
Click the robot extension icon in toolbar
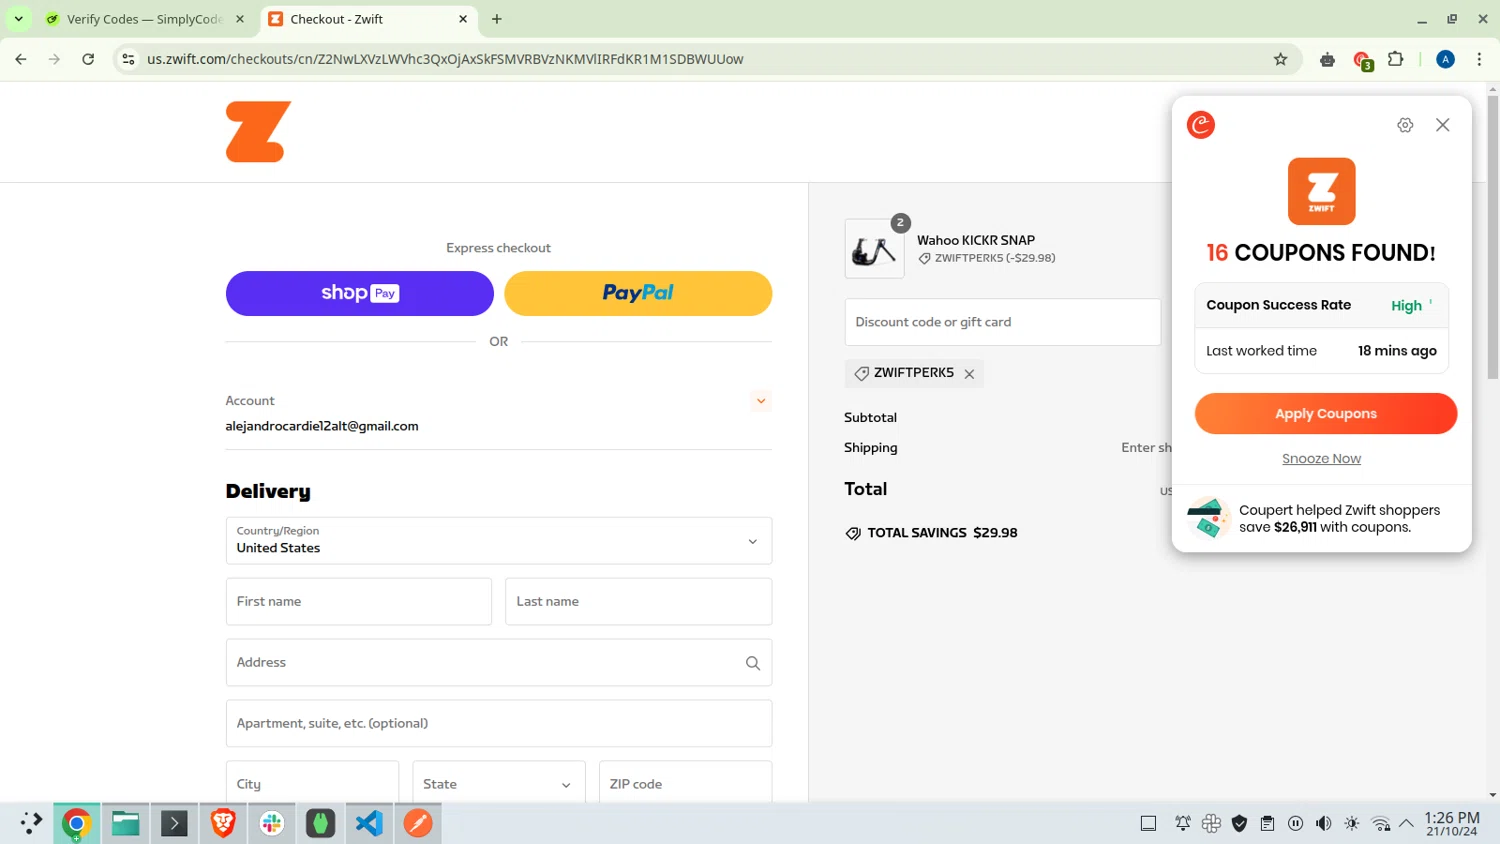(x=1327, y=60)
